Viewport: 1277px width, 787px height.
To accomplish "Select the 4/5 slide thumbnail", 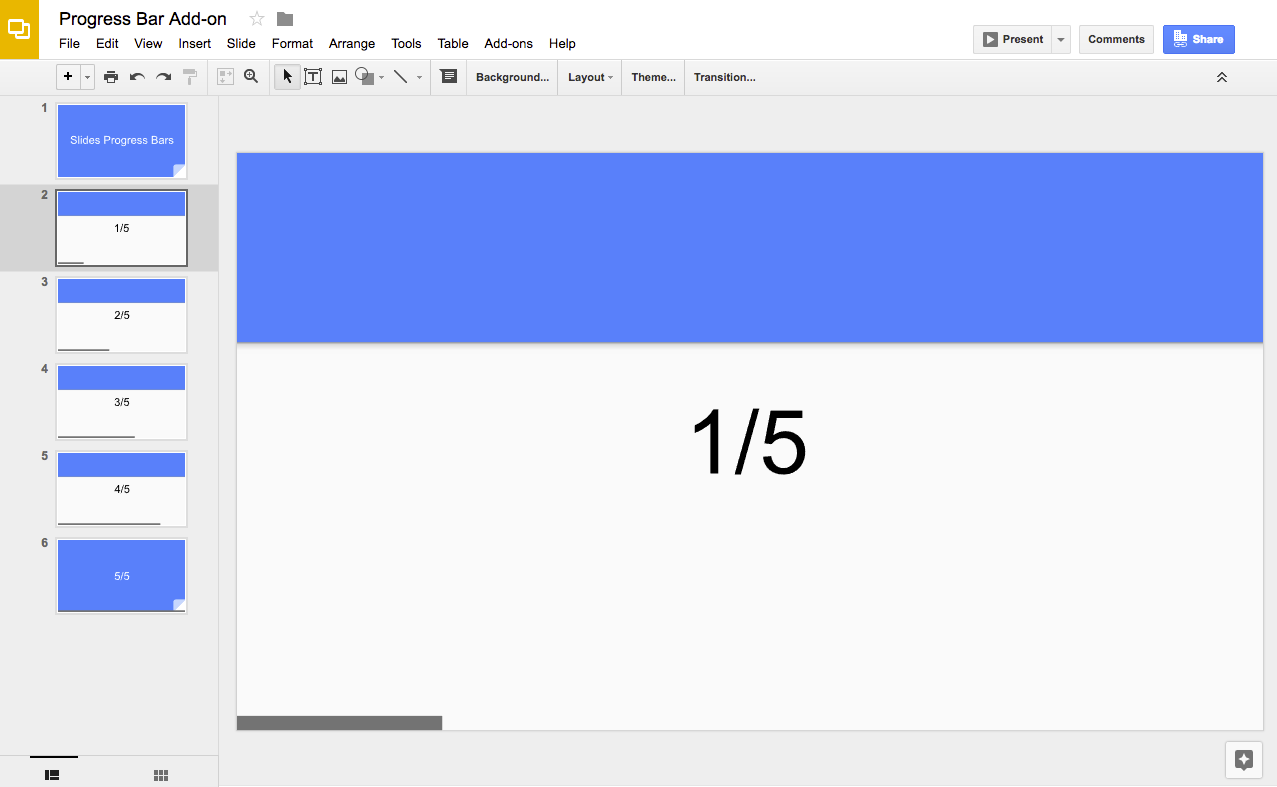I will click(x=121, y=488).
